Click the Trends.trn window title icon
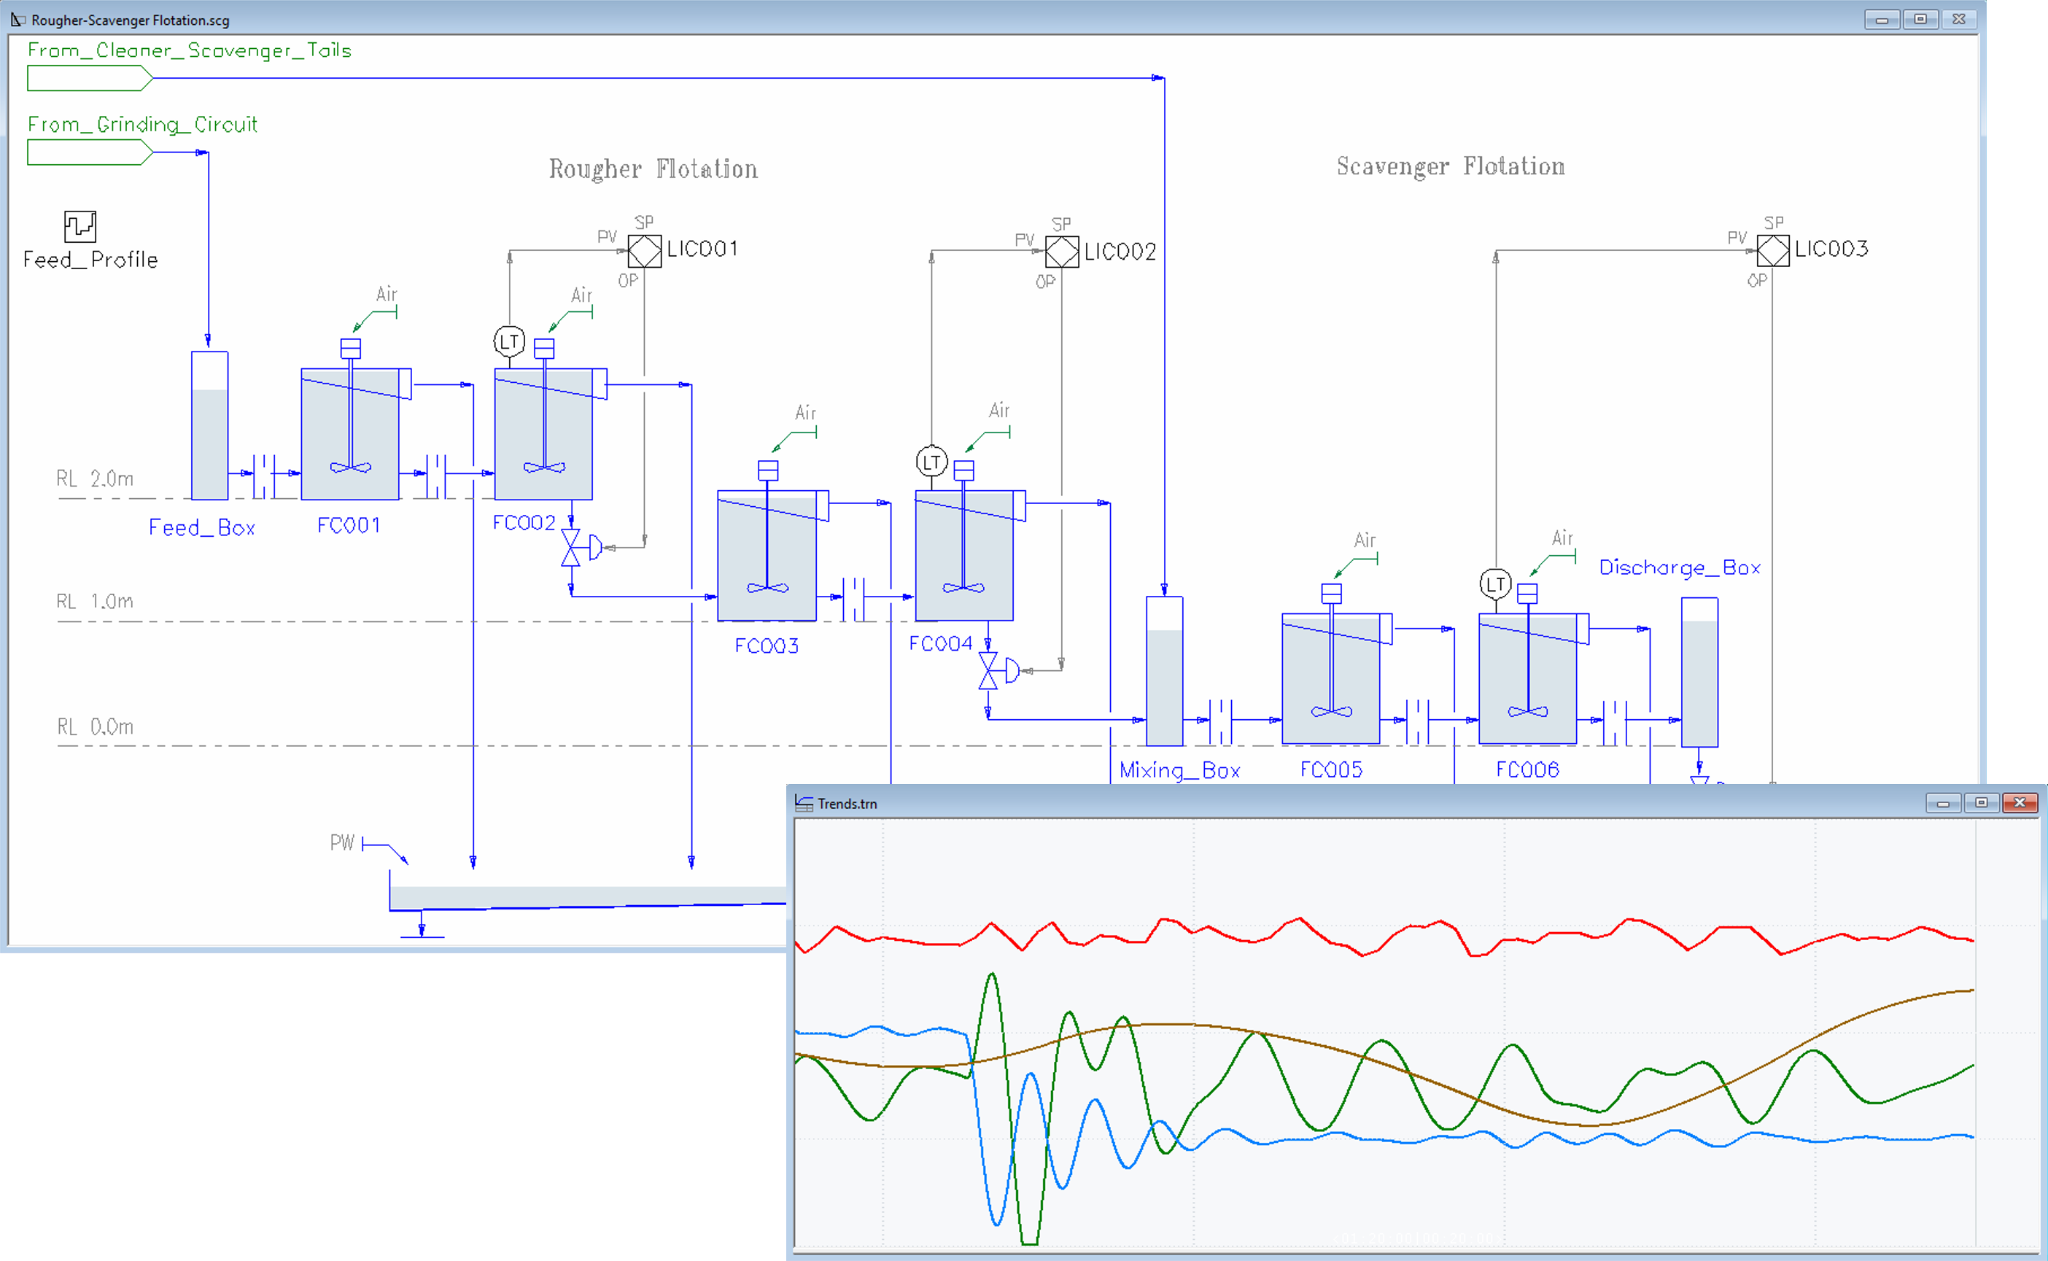The height and width of the screenshot is (1261, 2048). [x=804, y=803]
